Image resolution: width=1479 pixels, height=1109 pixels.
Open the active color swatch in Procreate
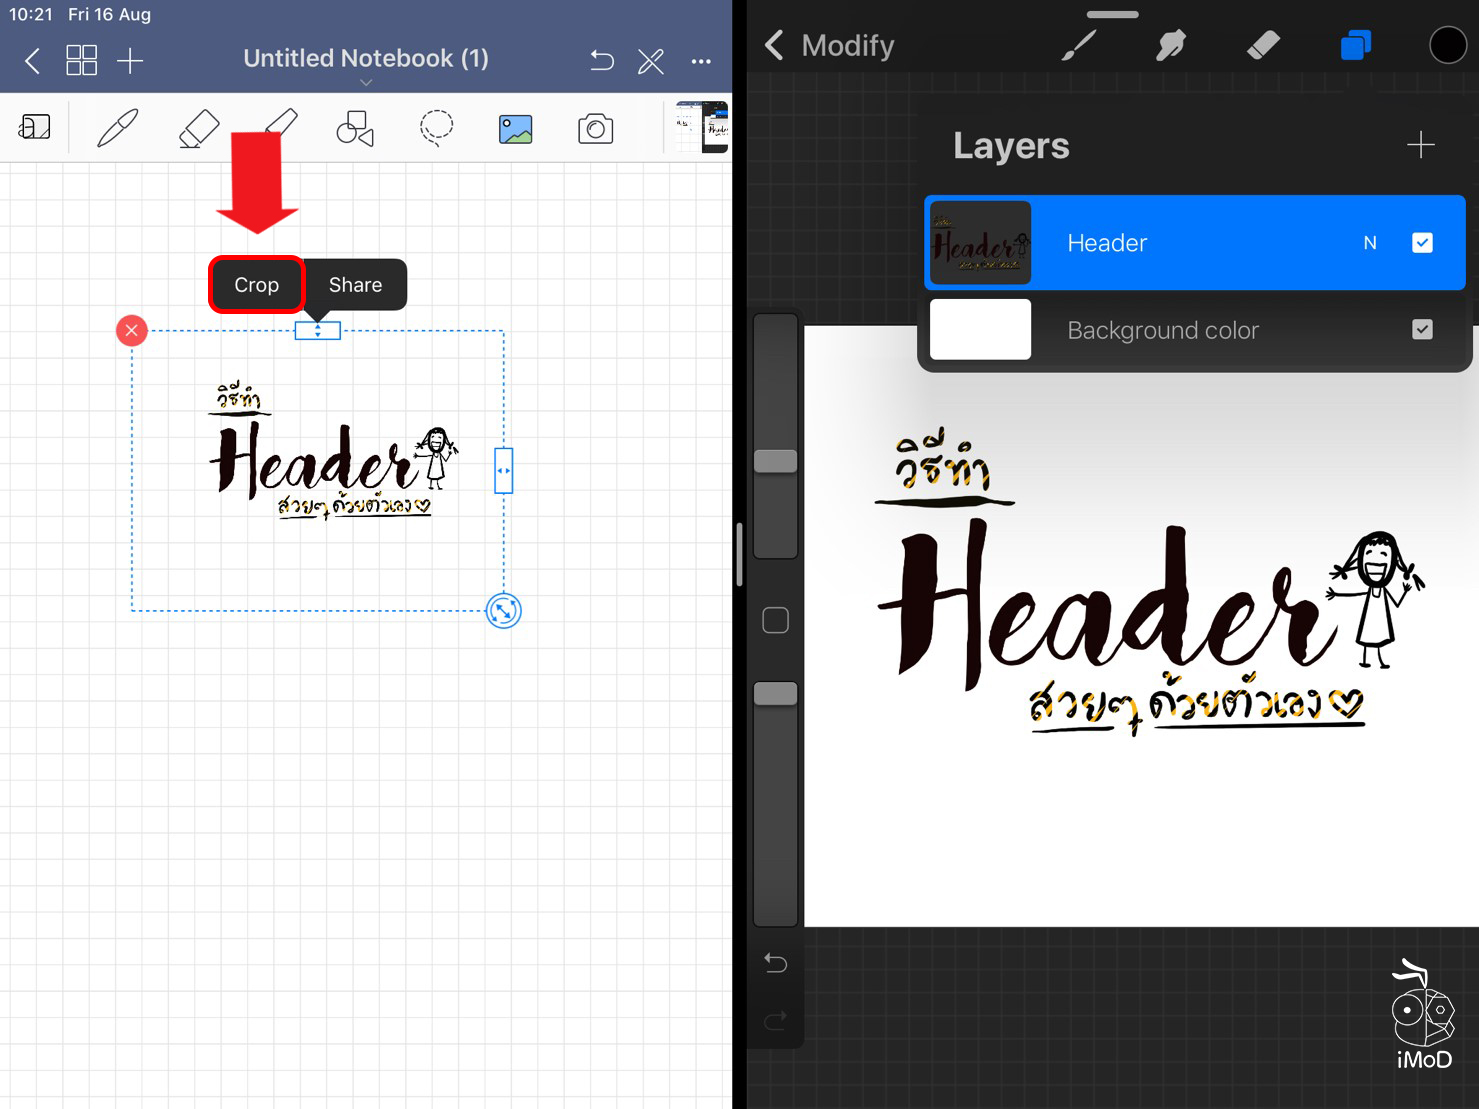pyautogui.click(x=1447, y=44)
